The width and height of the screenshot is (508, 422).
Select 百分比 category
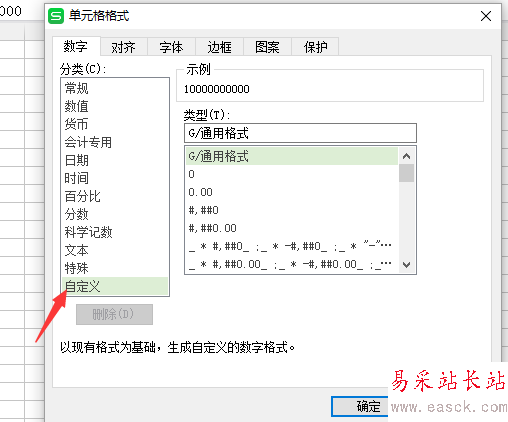click(x=115, y=196)
